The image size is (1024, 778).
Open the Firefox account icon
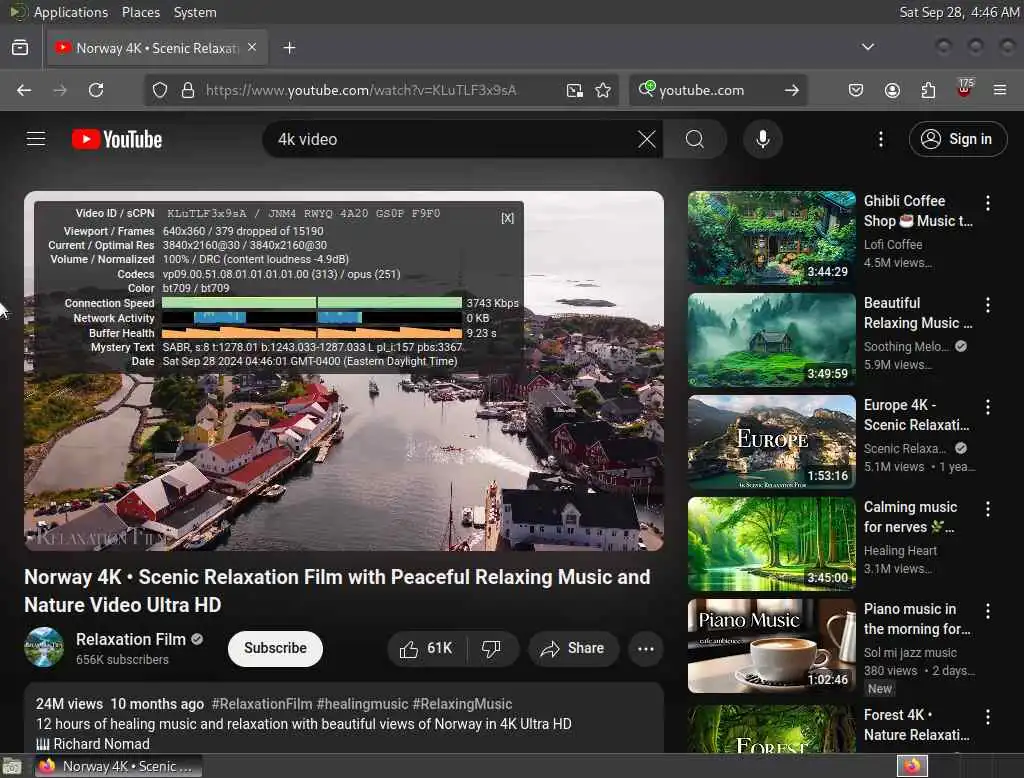[x=892, y=90]
